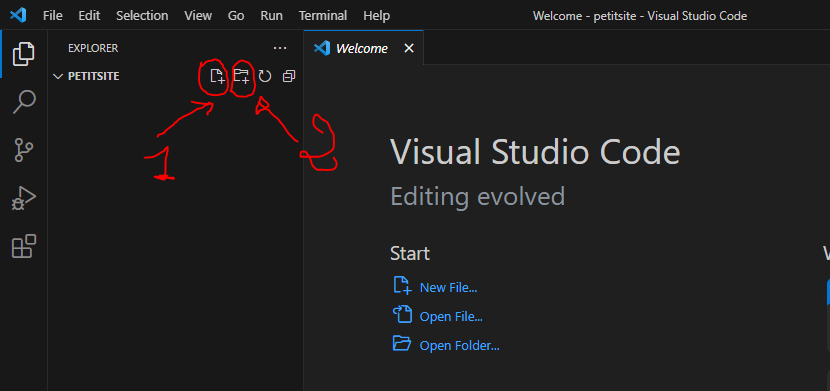Open the Help menu
Viewport: 830px width, 391px height.
[x=376, y=16]
